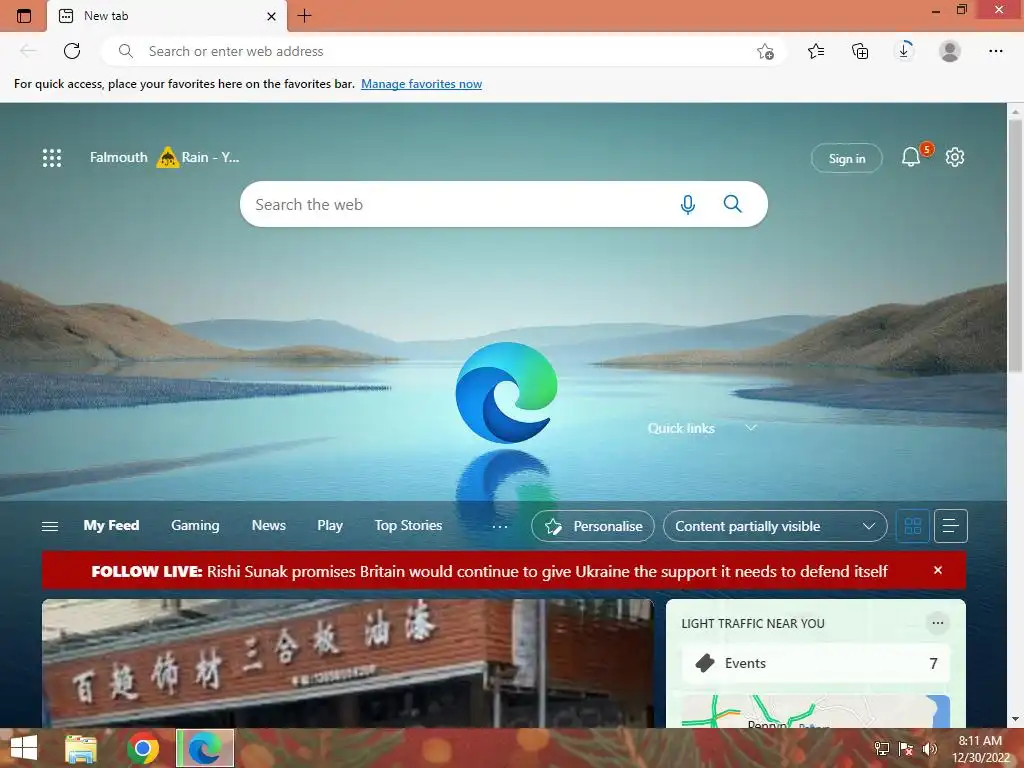Open page settings gear icon

[955, 157]
